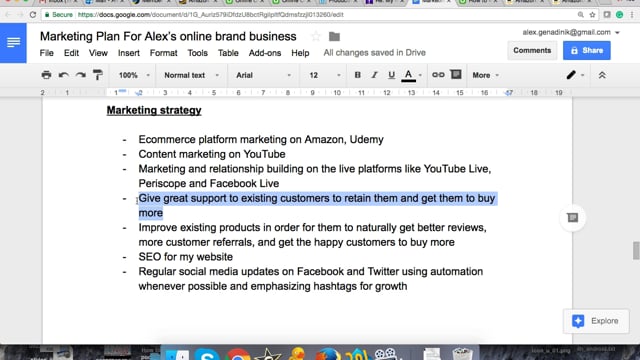
Task: Open browser zoom magnifier icon
Action: (x=580, y=15)
